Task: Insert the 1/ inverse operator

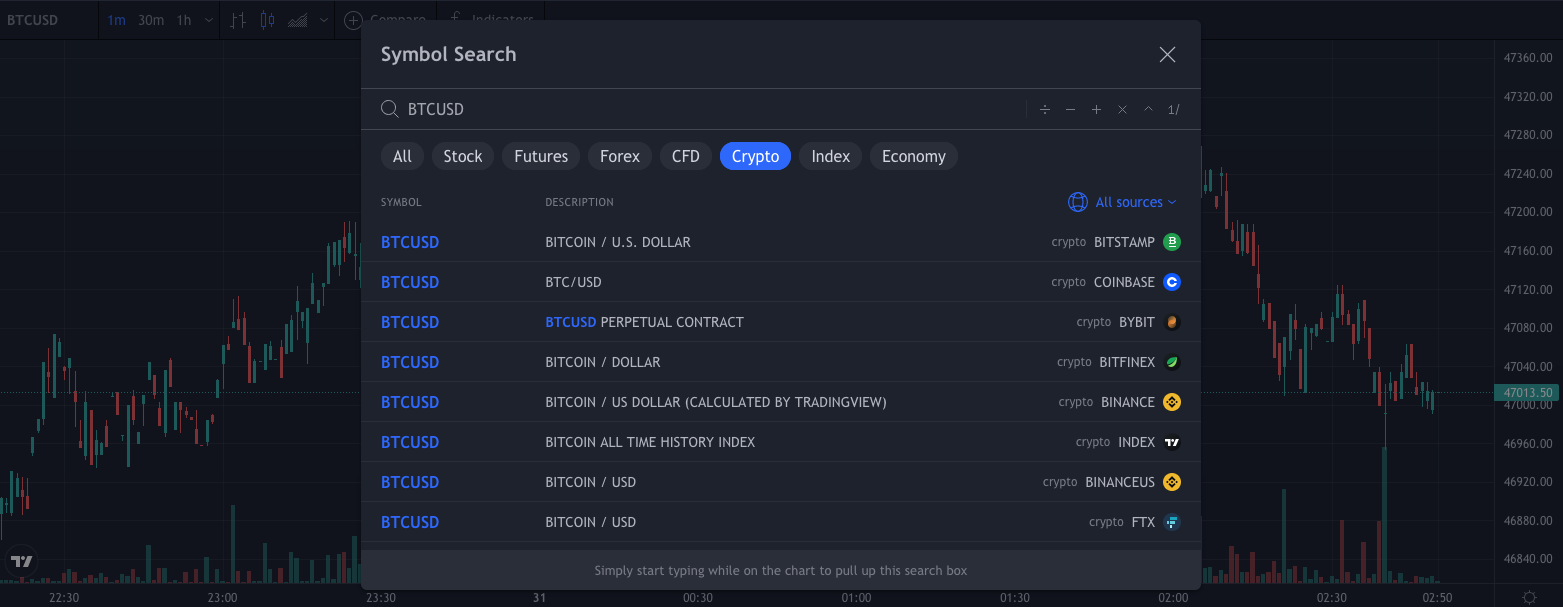Action: (x=1174, y=110)
